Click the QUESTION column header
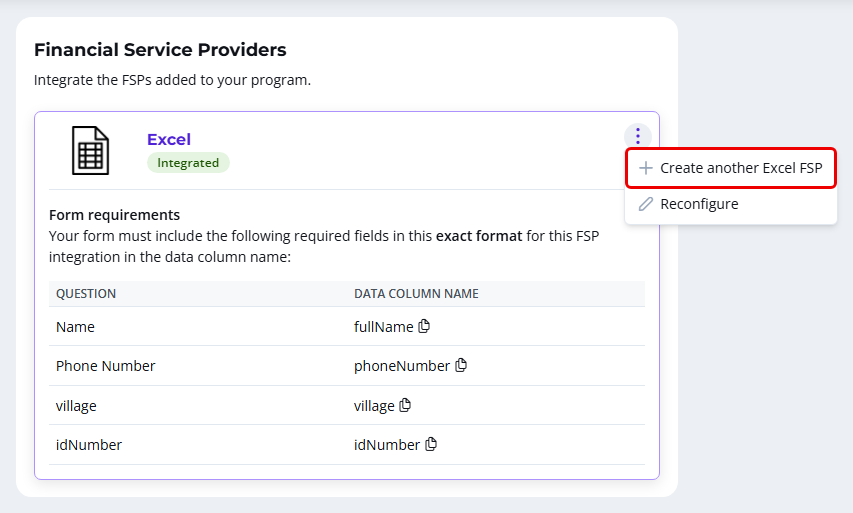Screen dimensions: 853x513 pos(86,294)
